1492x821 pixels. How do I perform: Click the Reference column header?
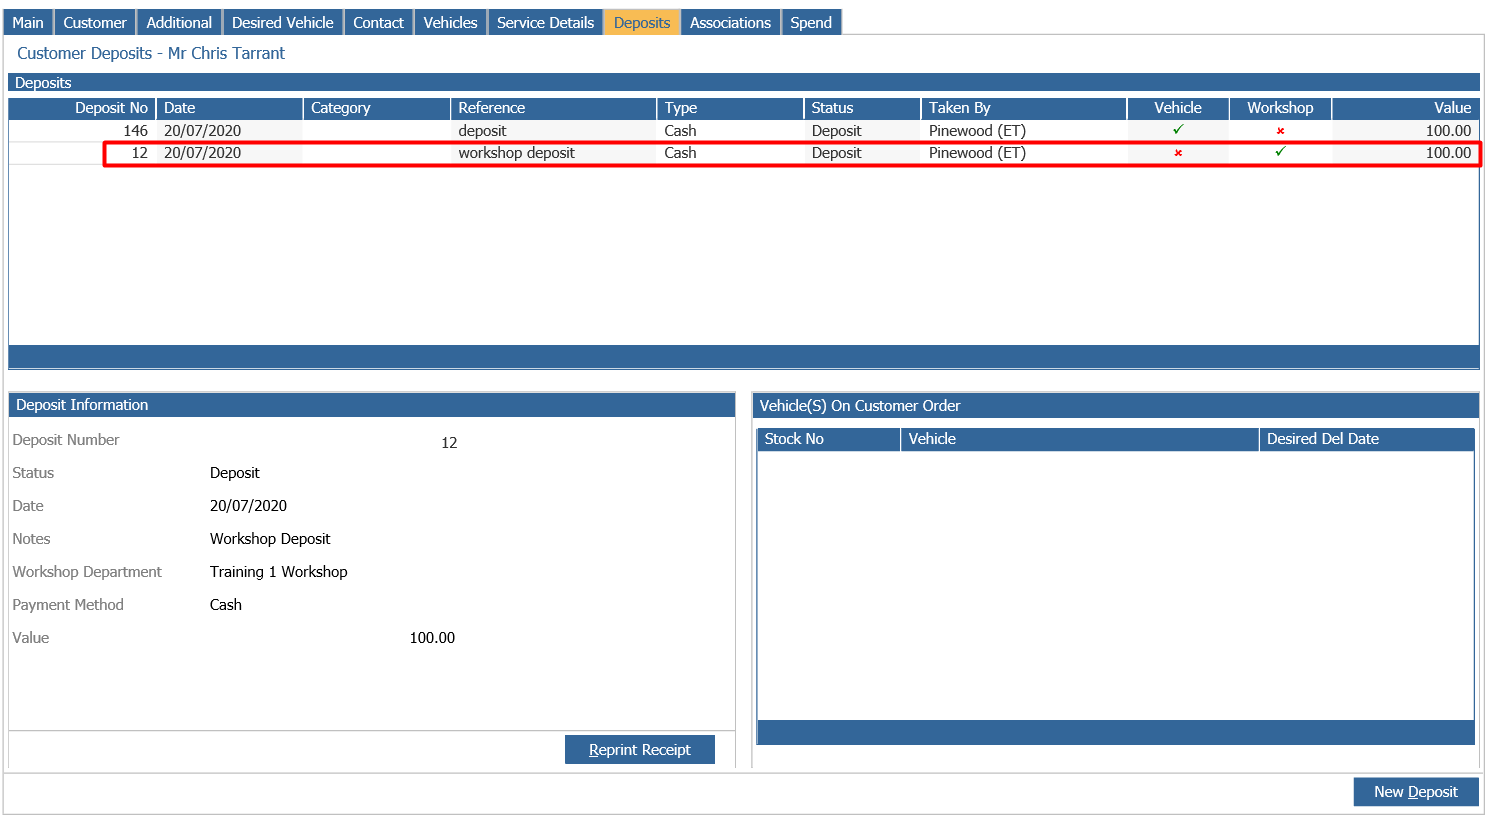pyautogui.click(x=554, y=108)
